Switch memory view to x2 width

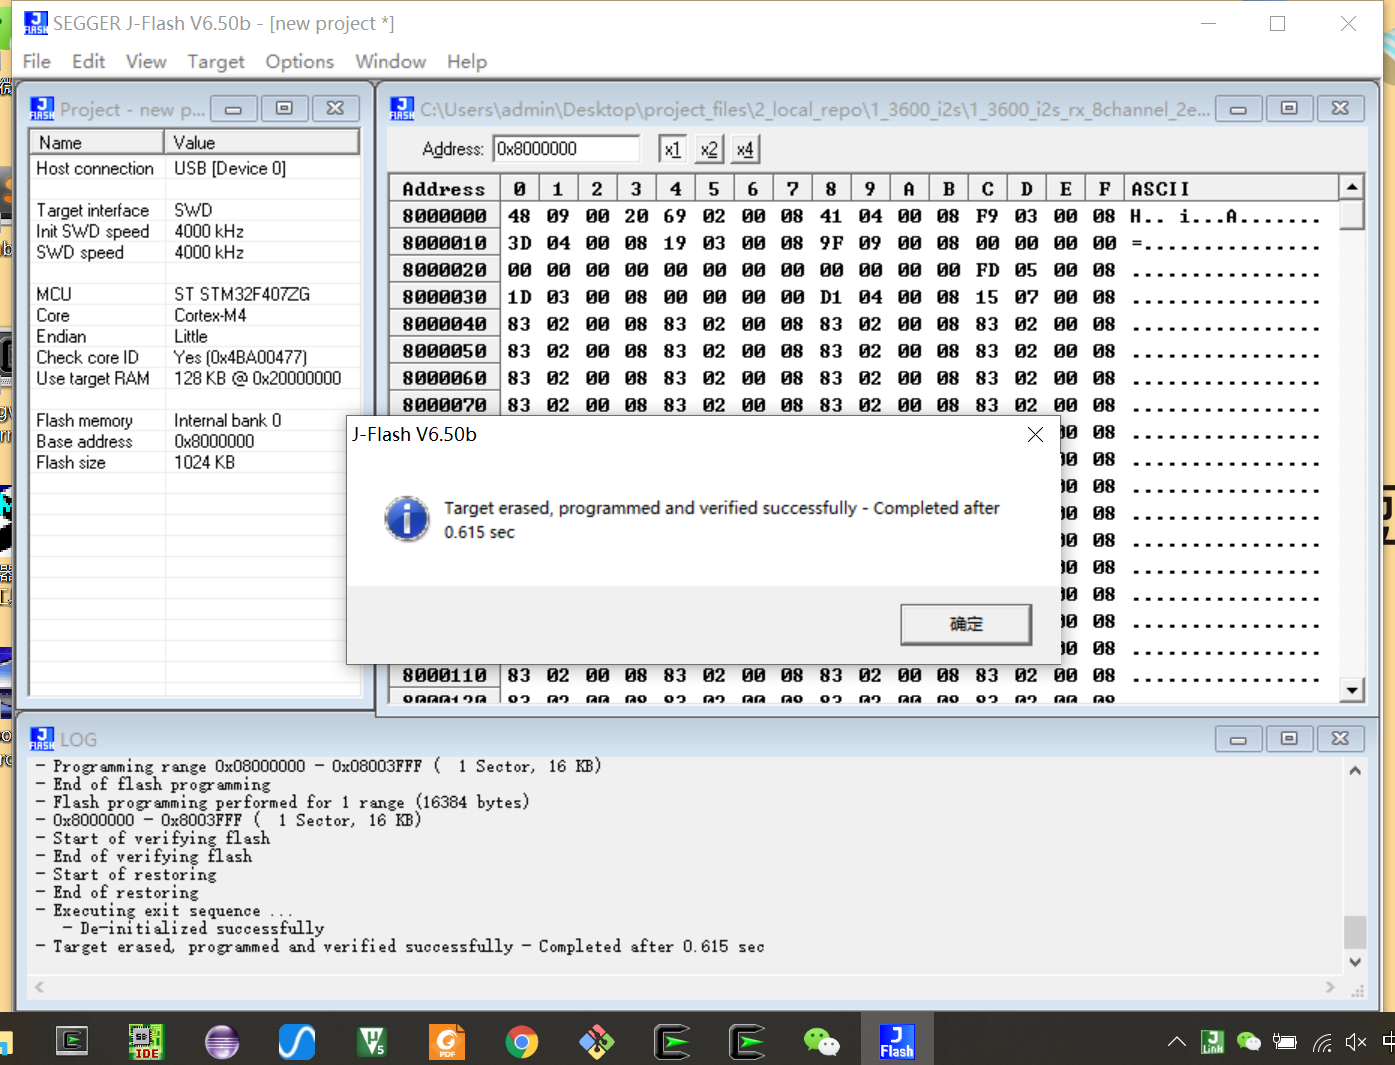(x=708, y=148)
